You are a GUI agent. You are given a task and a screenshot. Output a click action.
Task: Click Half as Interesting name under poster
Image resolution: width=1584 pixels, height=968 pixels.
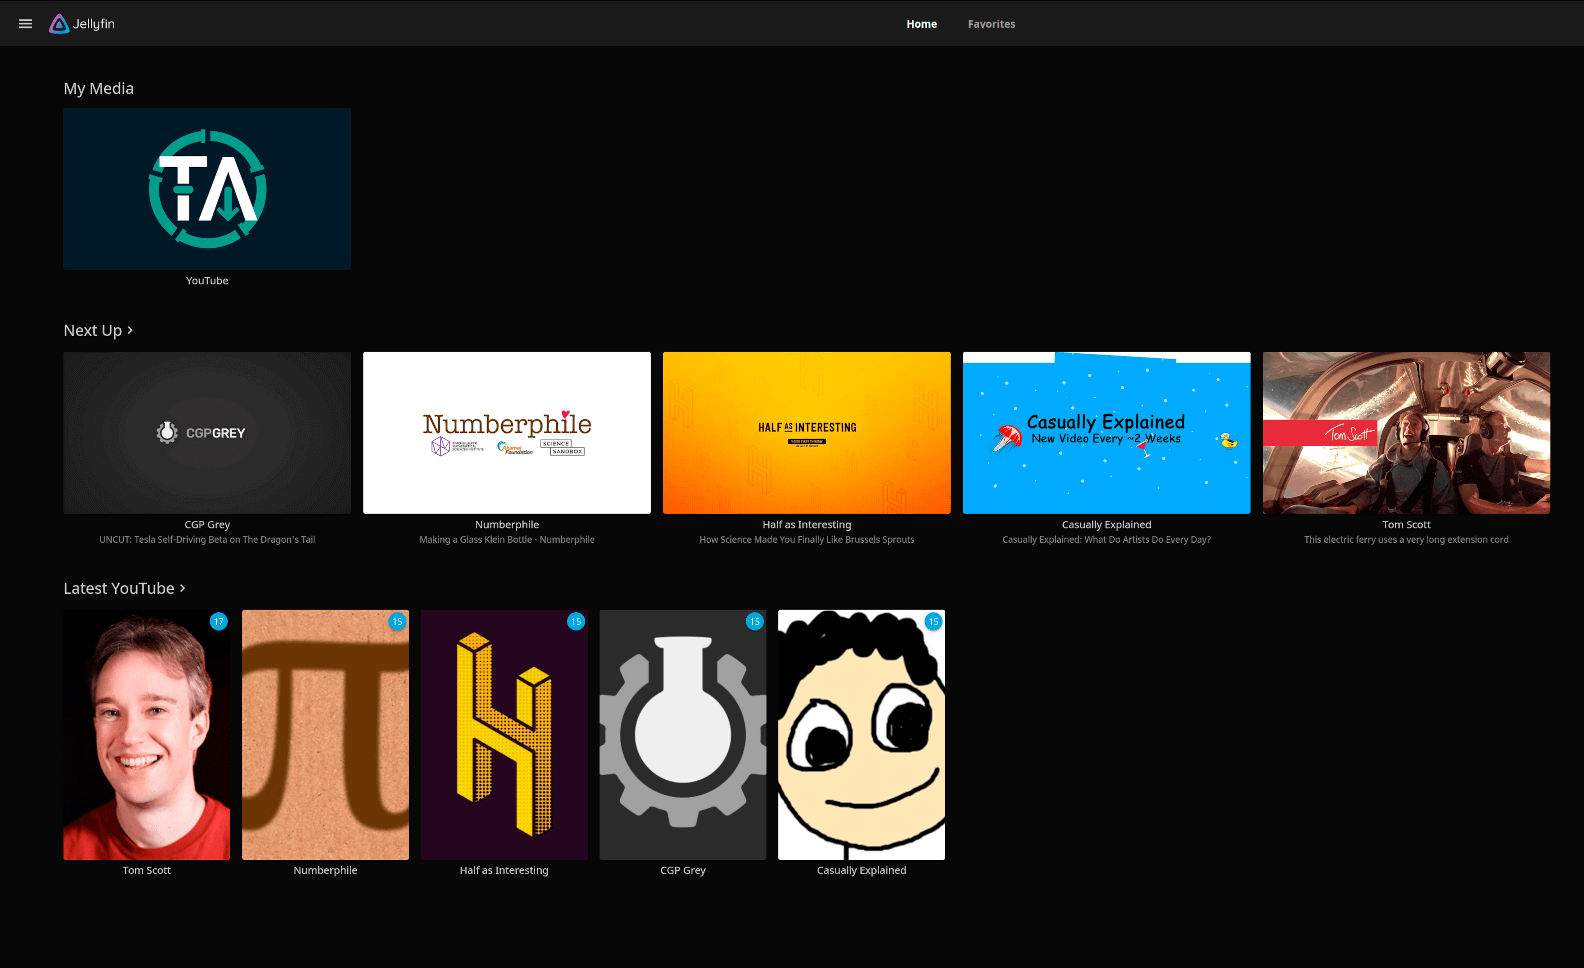click(x=504, y=871)
